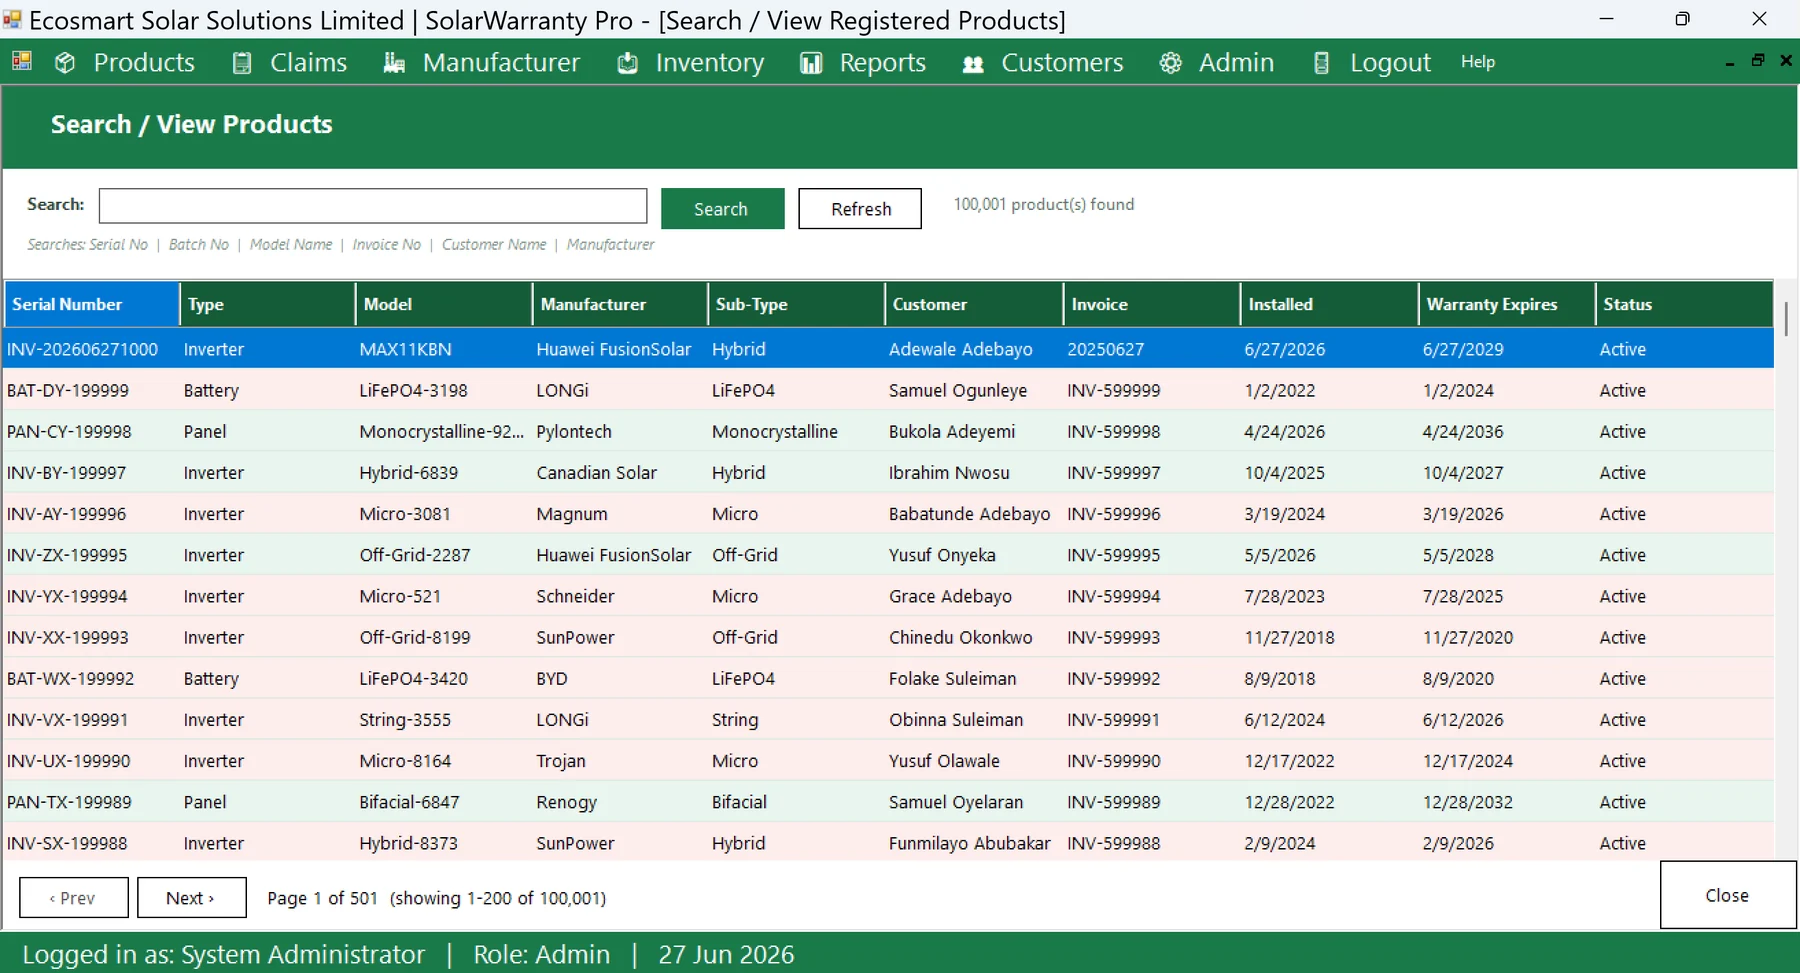Select row PAN-TX-199989
This screenshot has width=1800, height=973.
(889, 802)
